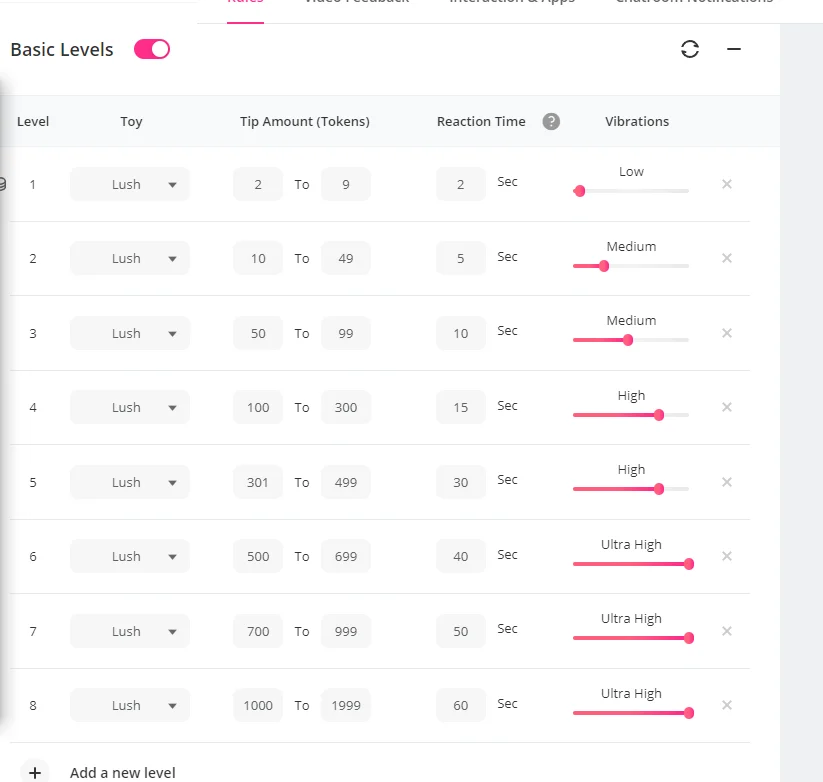Click the Tip Amount (Tokens) column header
Screen dimensions: 823x782
click(x=305, y=121)
